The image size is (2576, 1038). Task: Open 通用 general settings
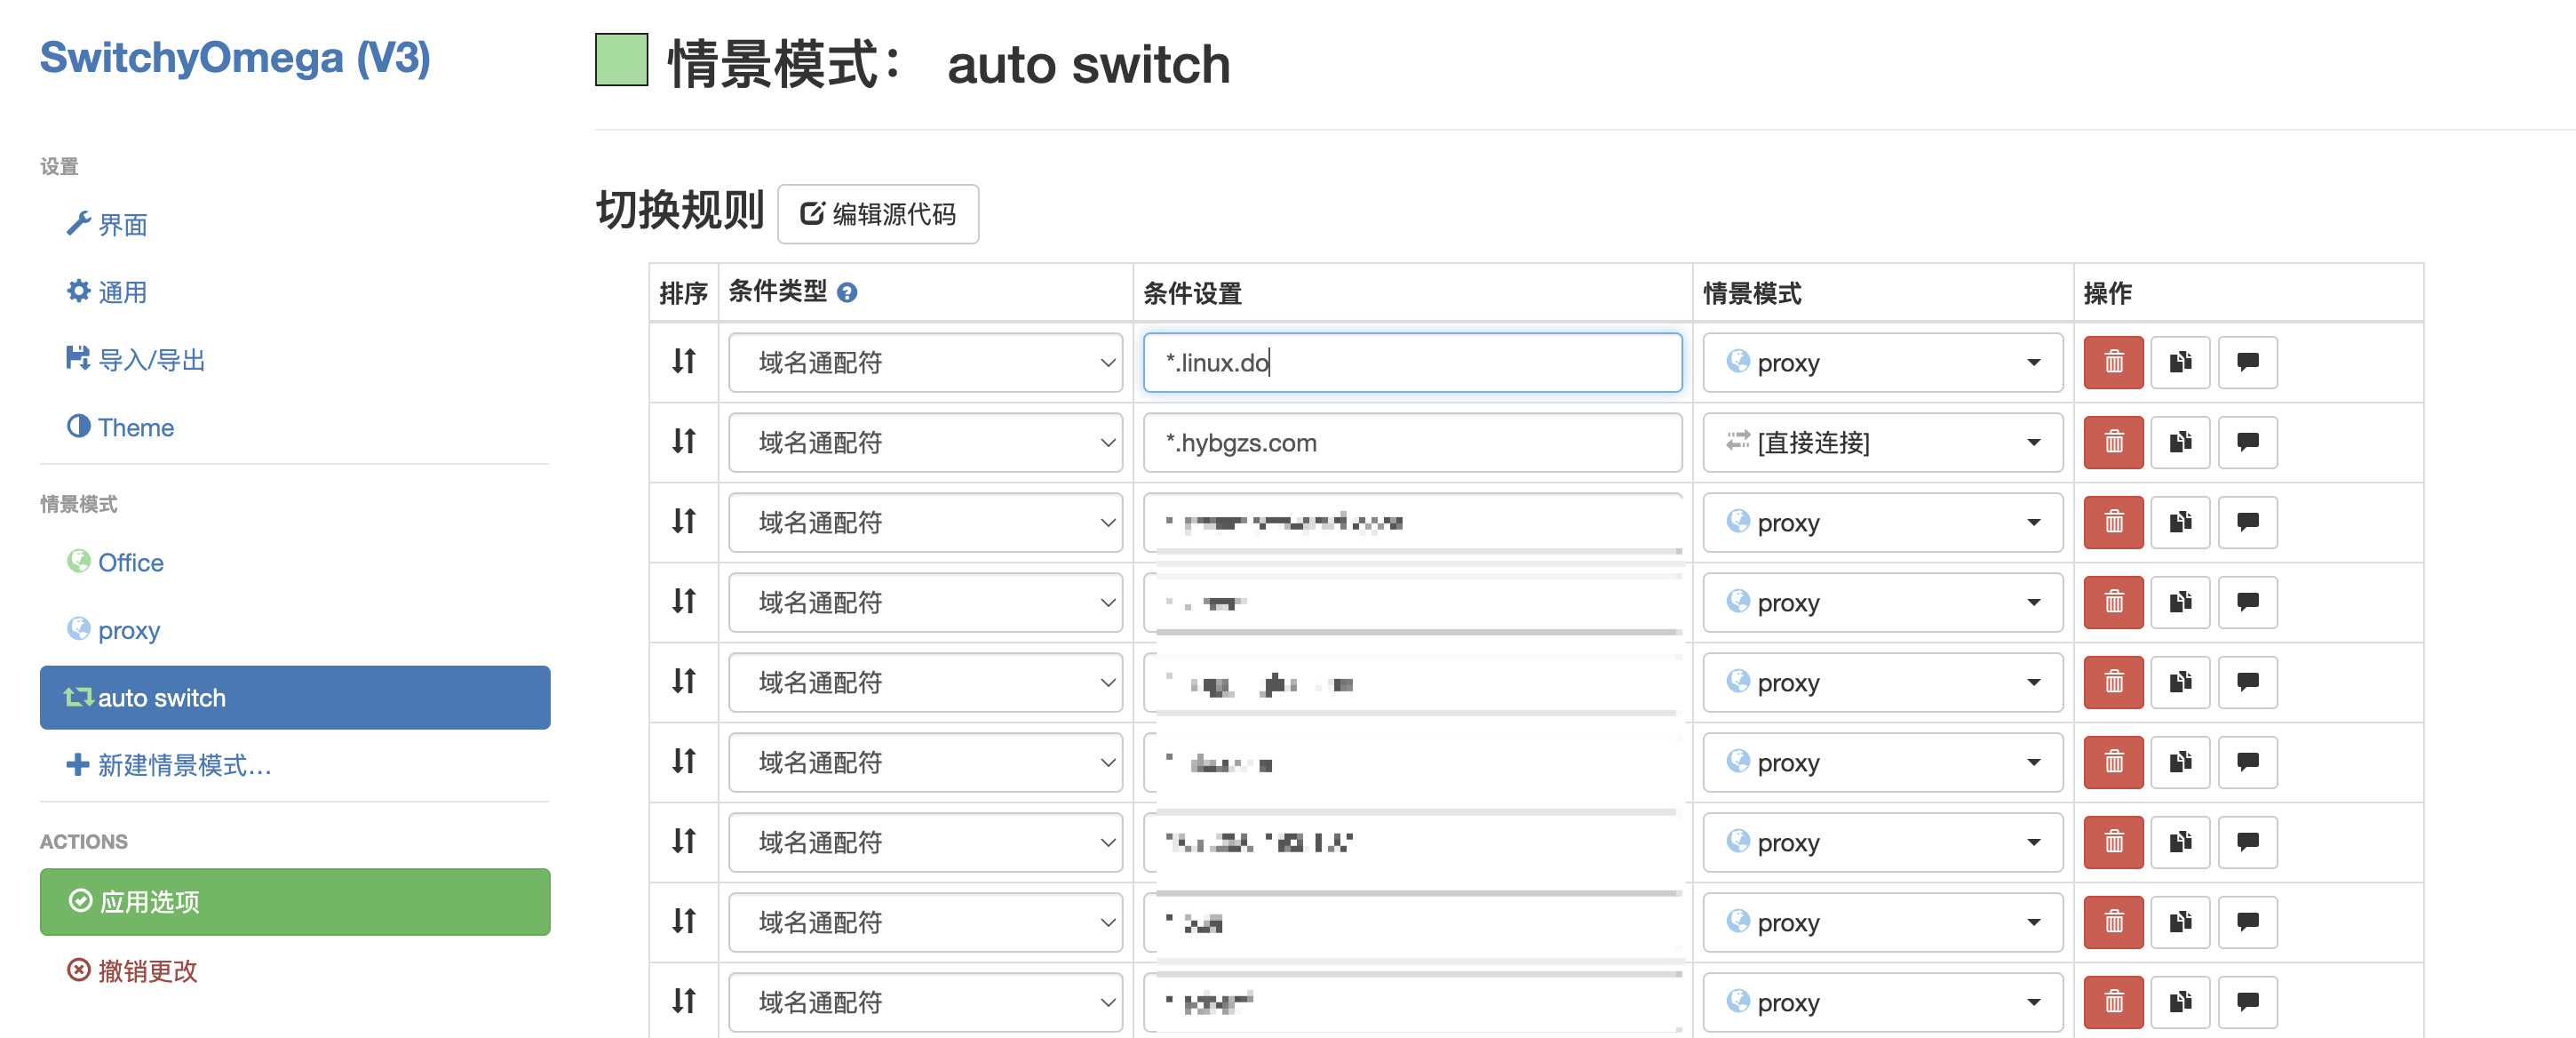pos(107,292)
